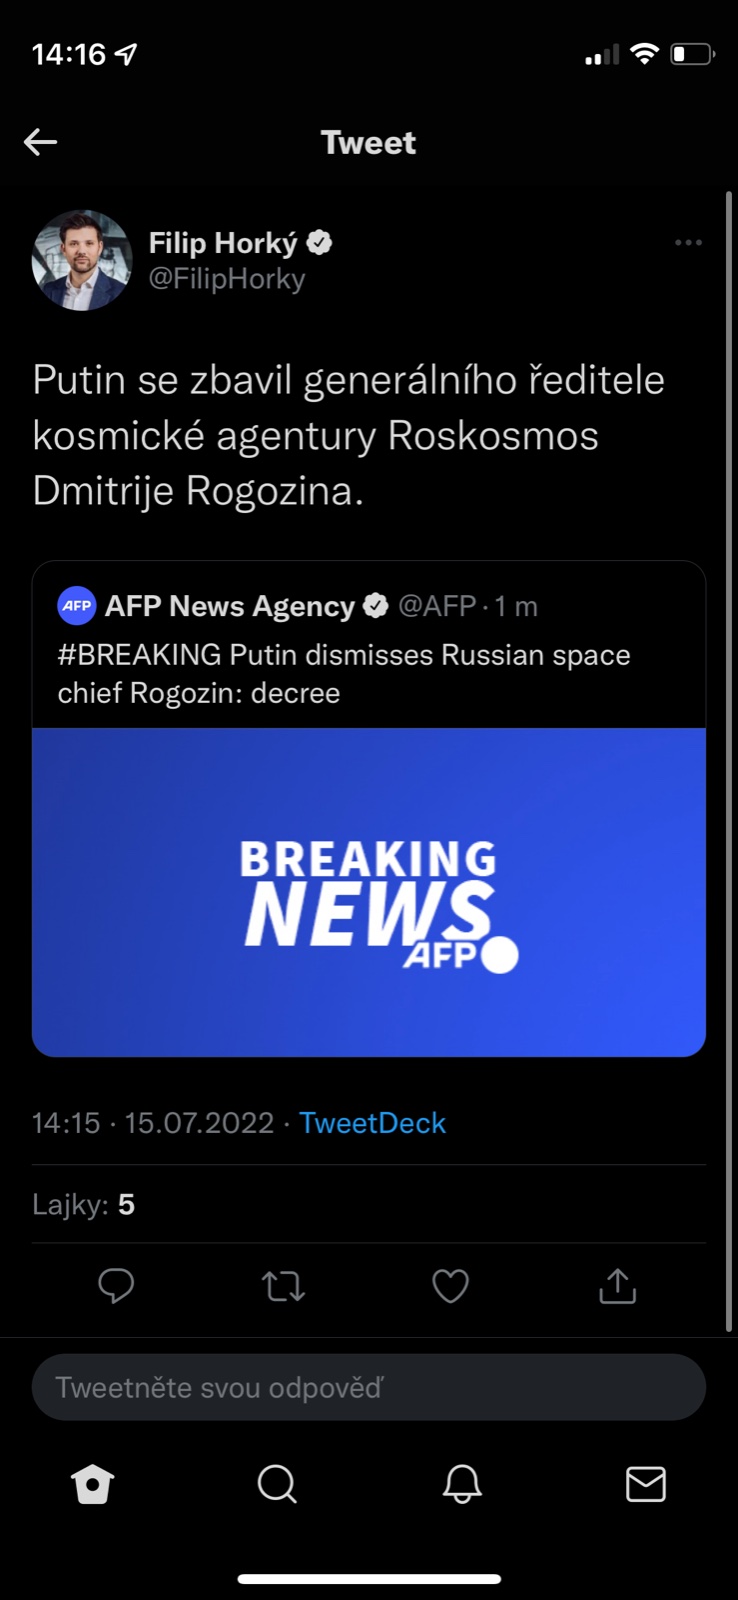Viewport: 738px width, 1600px height.
Task: Tap the verified badge beside Filip Horký
Action: point(320,243)
